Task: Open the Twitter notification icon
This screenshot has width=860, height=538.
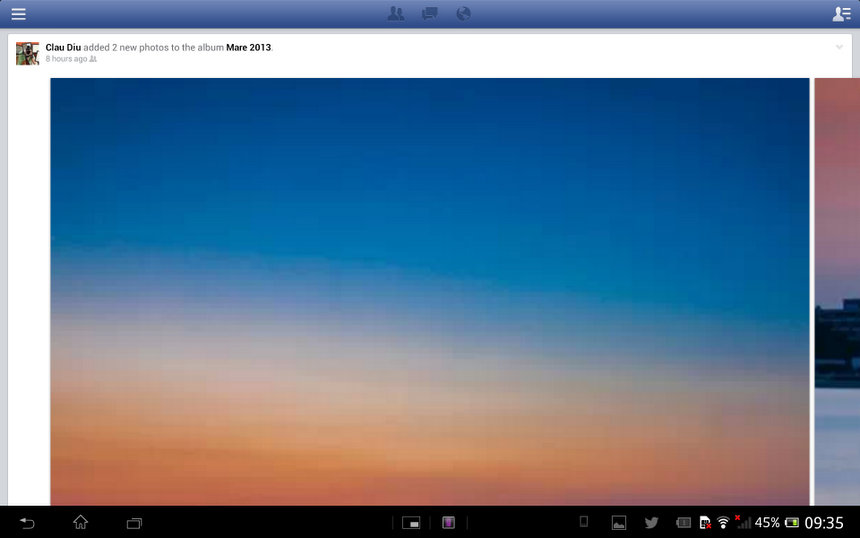Action: (x=652, y=523)
